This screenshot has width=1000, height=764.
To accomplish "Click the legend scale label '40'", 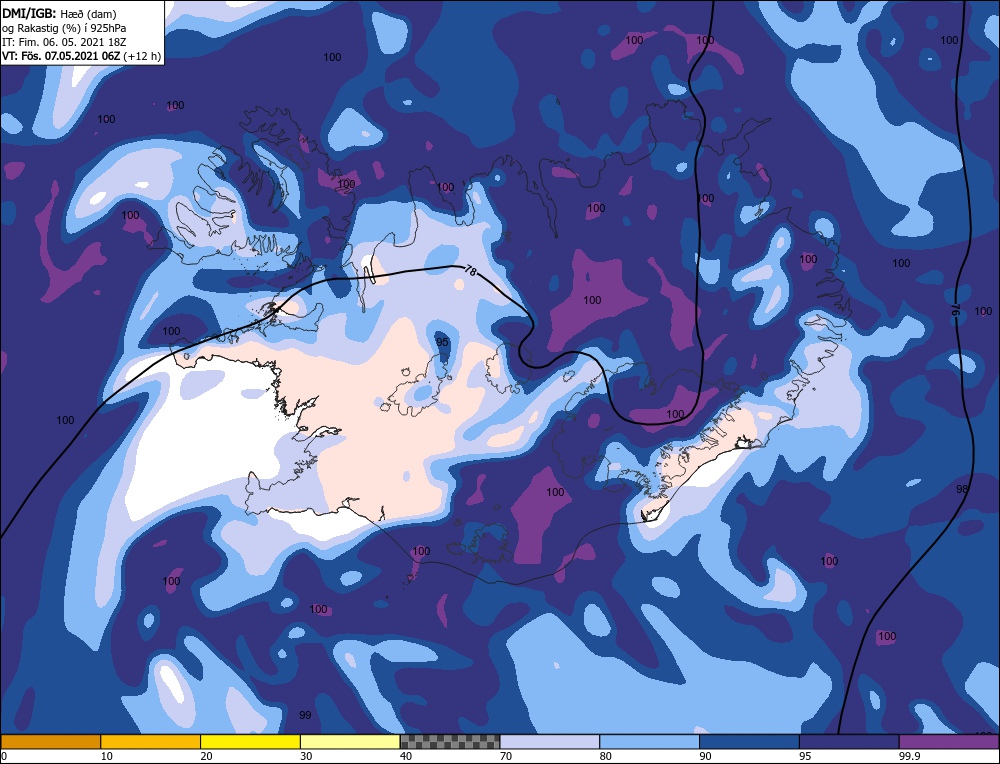I will point(406,756).
